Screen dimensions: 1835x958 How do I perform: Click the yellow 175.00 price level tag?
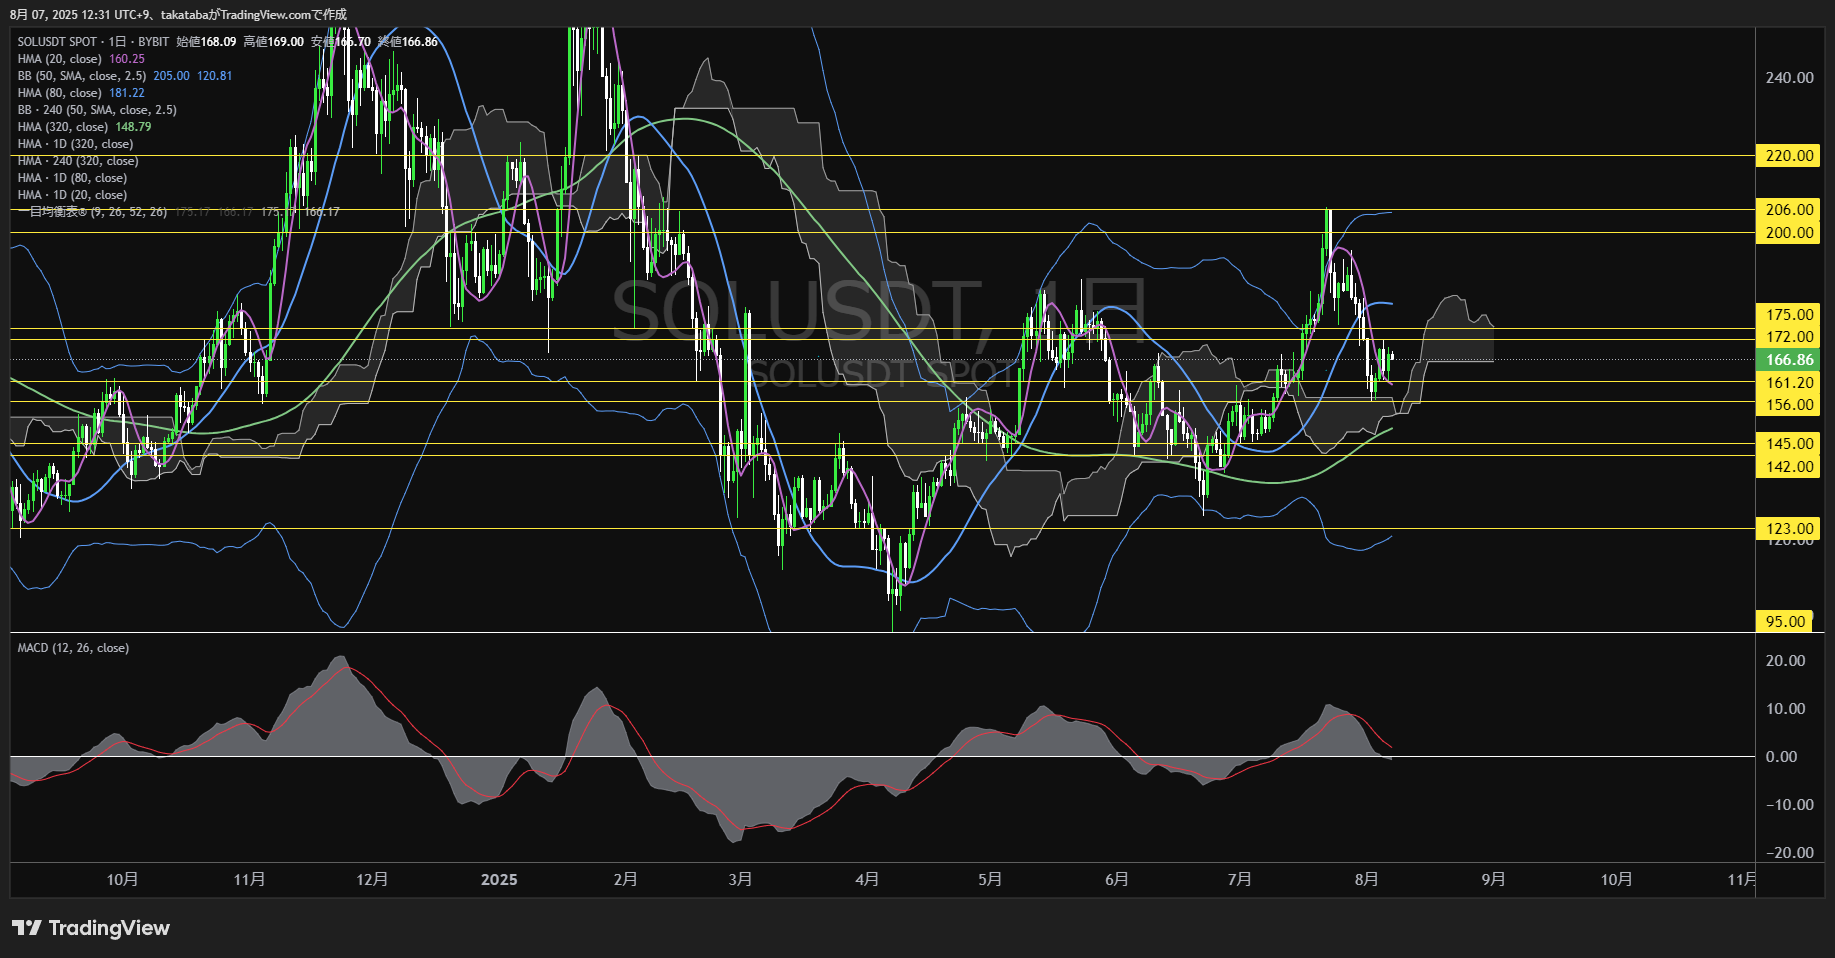click(x=1788, y=315)
